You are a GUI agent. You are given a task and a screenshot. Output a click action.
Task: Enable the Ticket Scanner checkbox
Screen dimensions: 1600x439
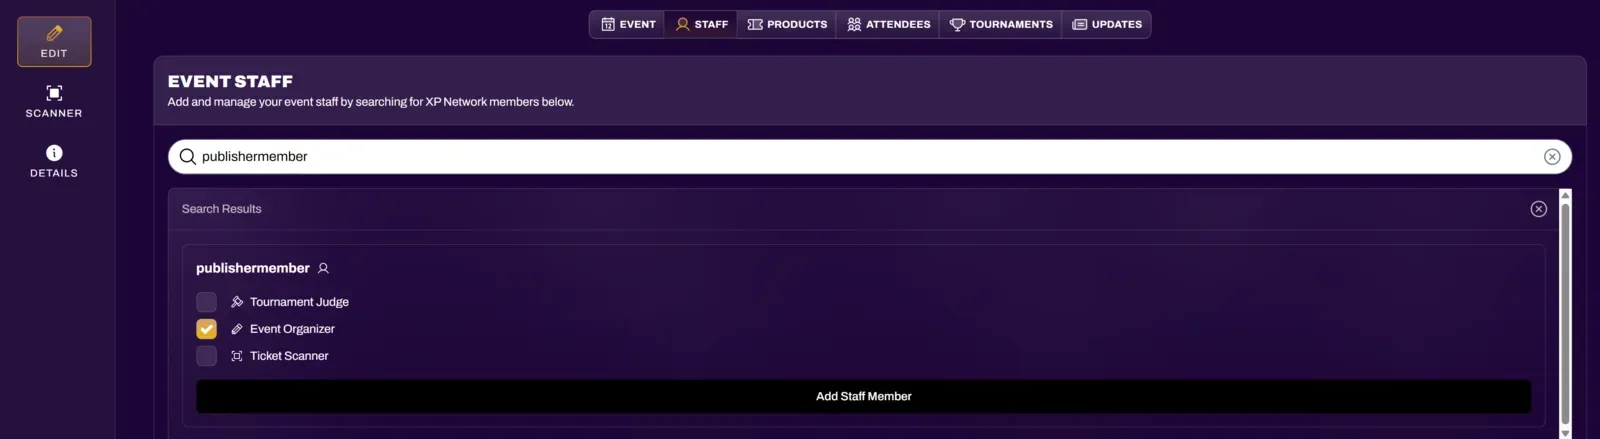pyautogui.click(x=206, y=356)
